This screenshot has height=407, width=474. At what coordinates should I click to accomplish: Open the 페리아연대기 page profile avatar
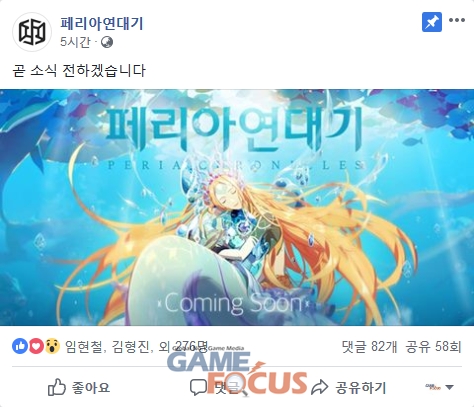[x=32, y=32]
